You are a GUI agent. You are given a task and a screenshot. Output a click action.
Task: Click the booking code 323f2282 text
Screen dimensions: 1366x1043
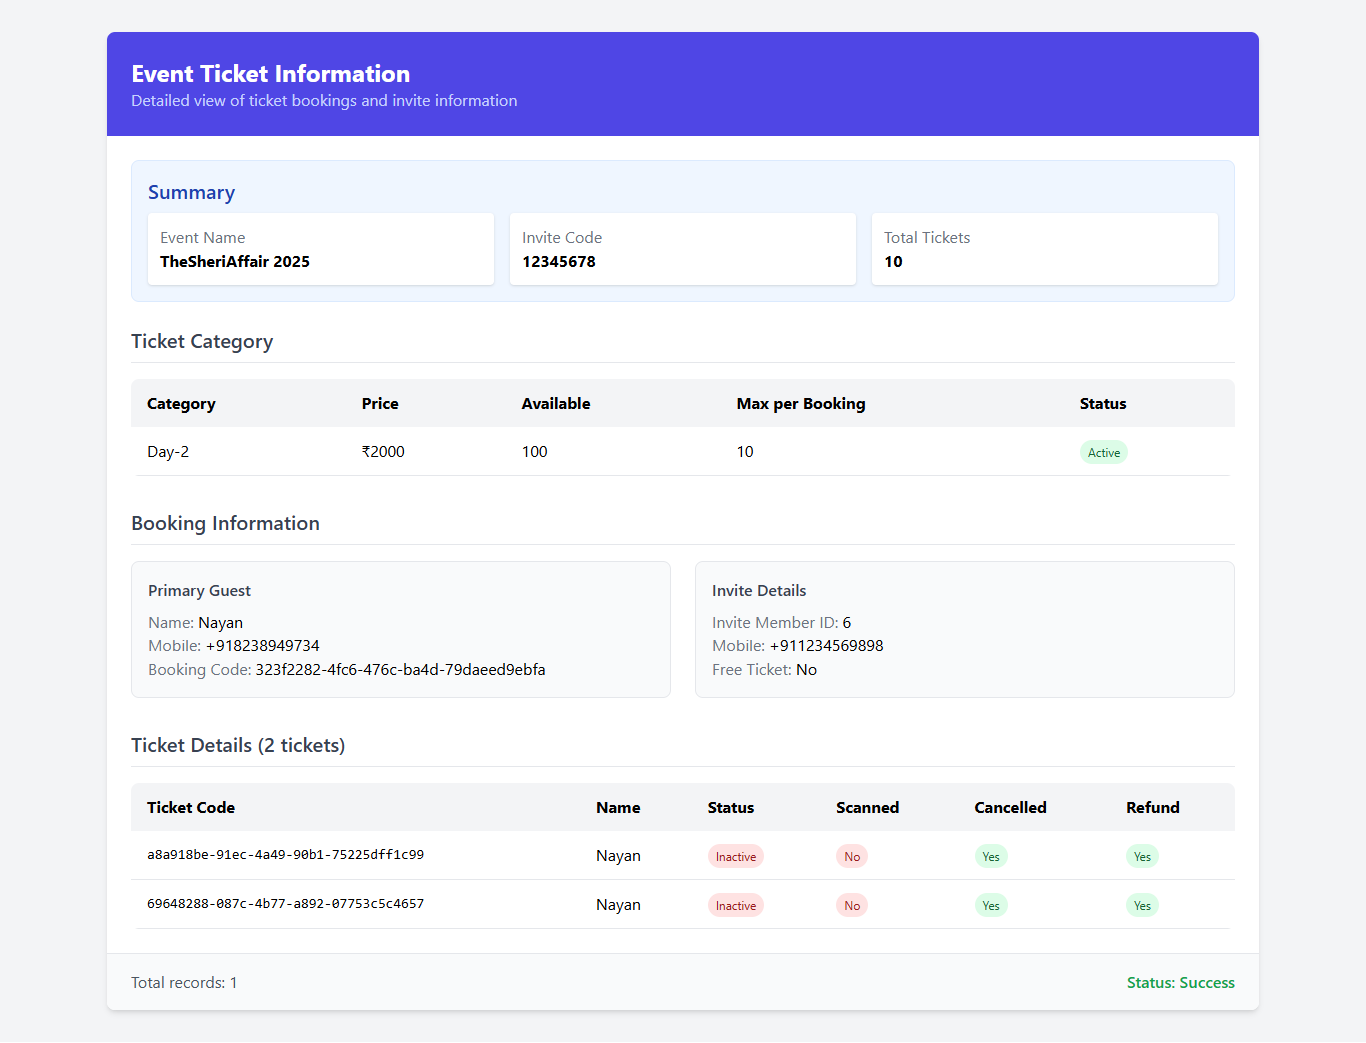coord(400,670)
